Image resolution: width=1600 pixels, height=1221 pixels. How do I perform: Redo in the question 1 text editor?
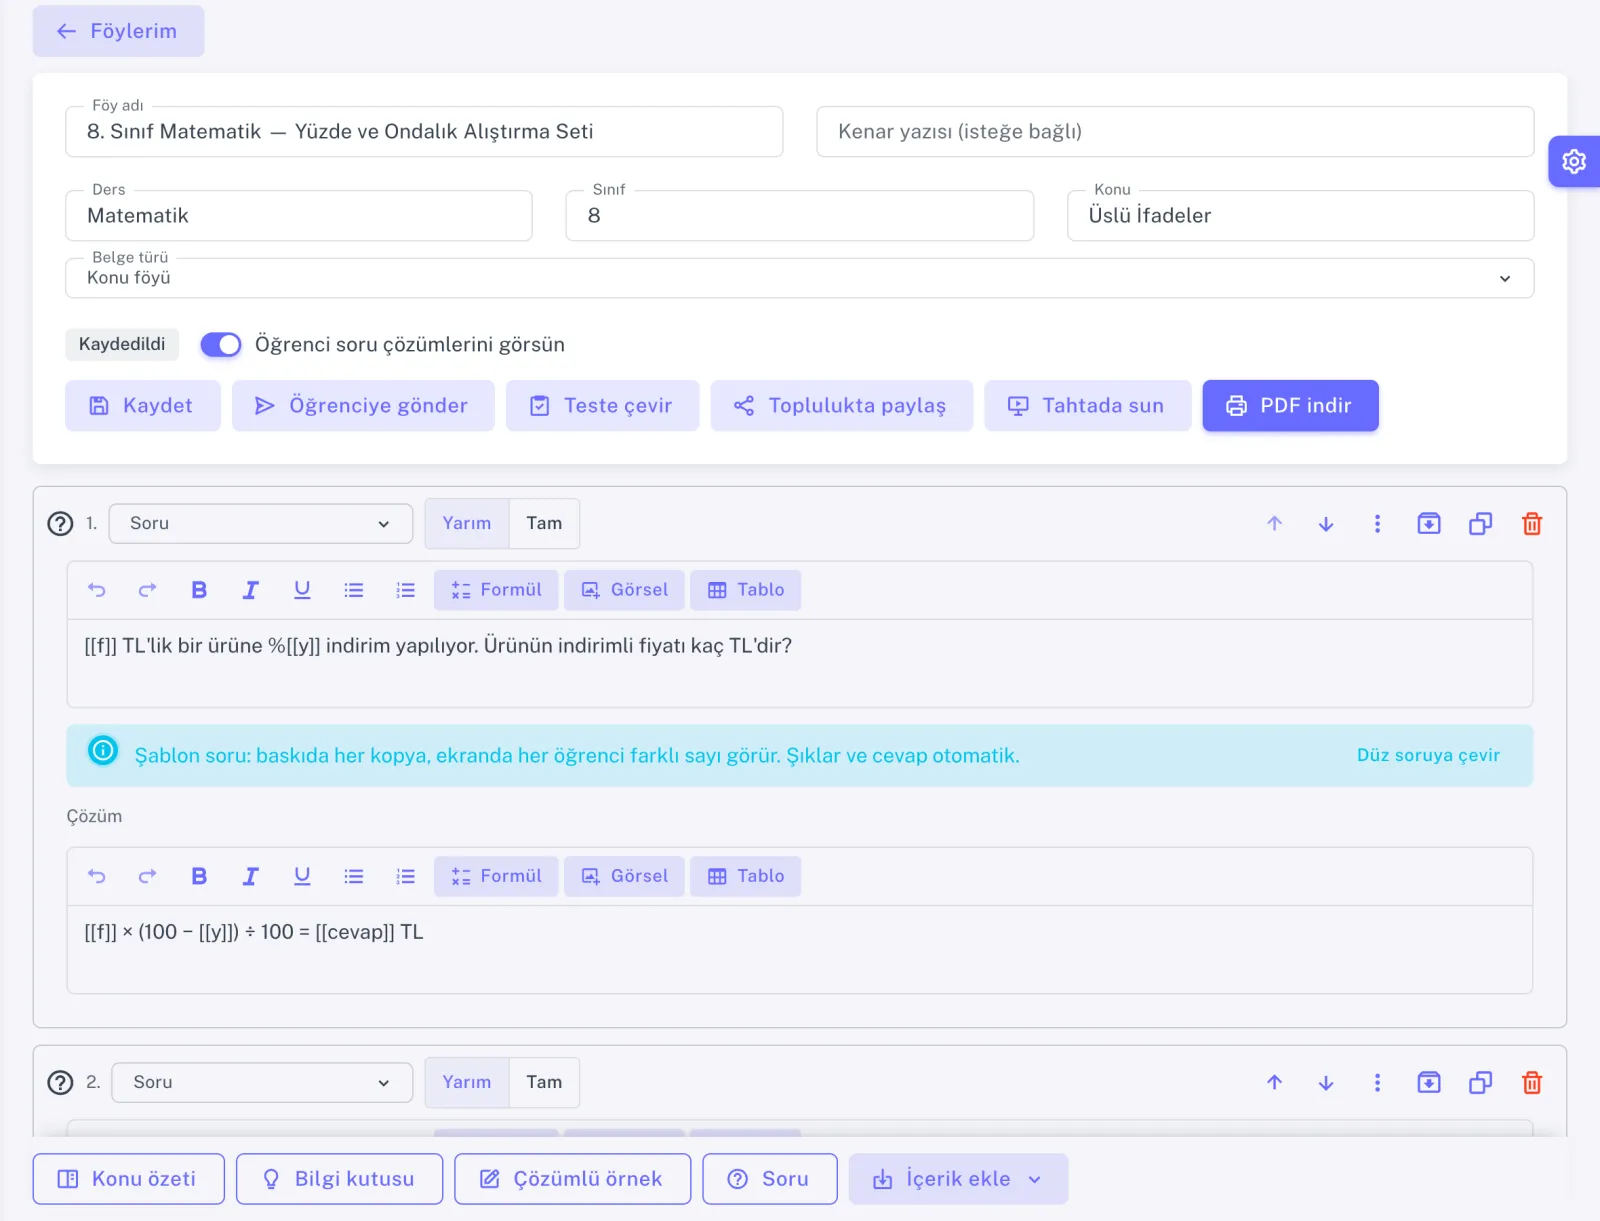point(147,590)
